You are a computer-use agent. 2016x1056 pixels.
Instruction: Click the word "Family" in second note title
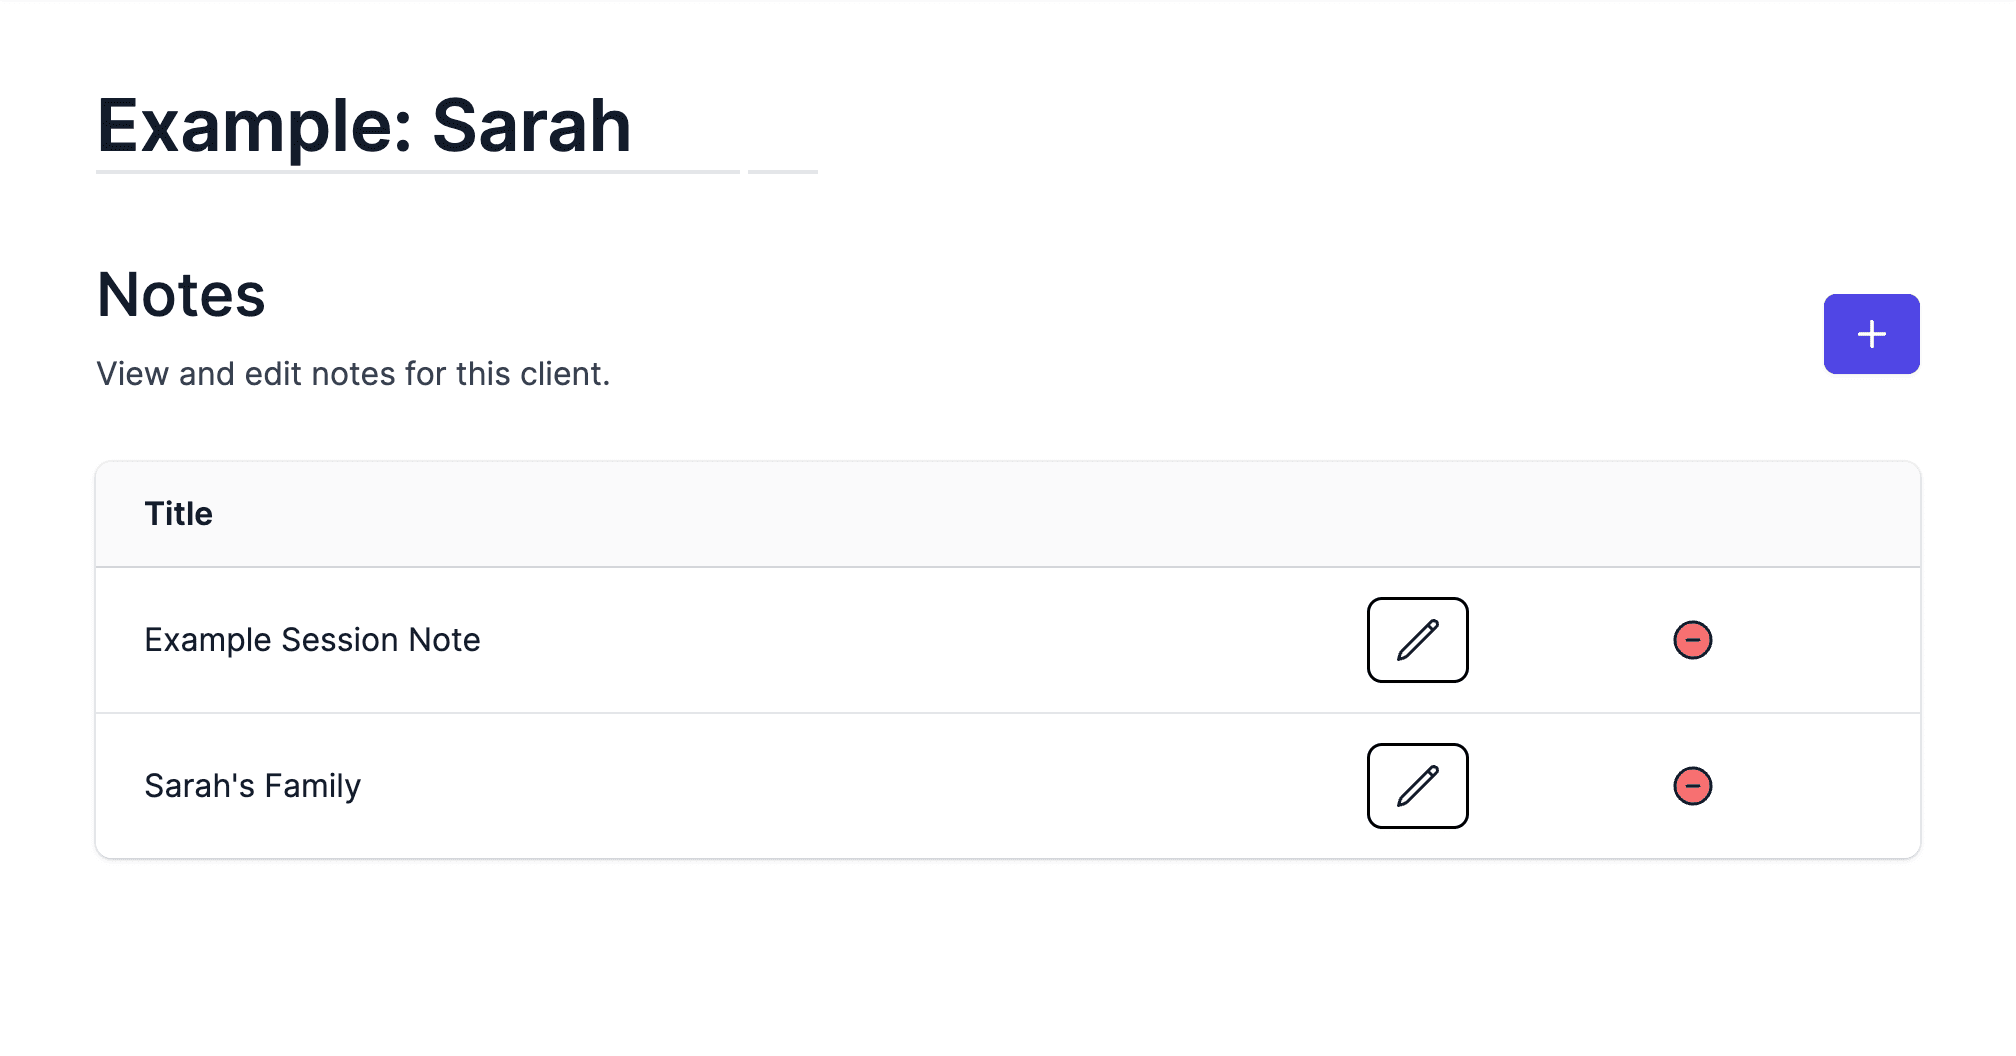click(312, 786)
